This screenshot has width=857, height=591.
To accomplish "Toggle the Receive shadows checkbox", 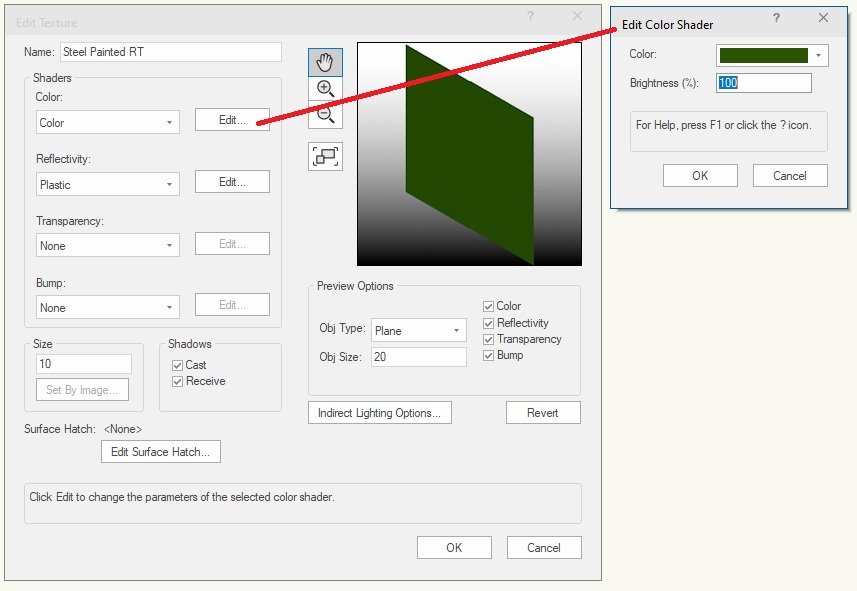I will (x=178, y=382).
